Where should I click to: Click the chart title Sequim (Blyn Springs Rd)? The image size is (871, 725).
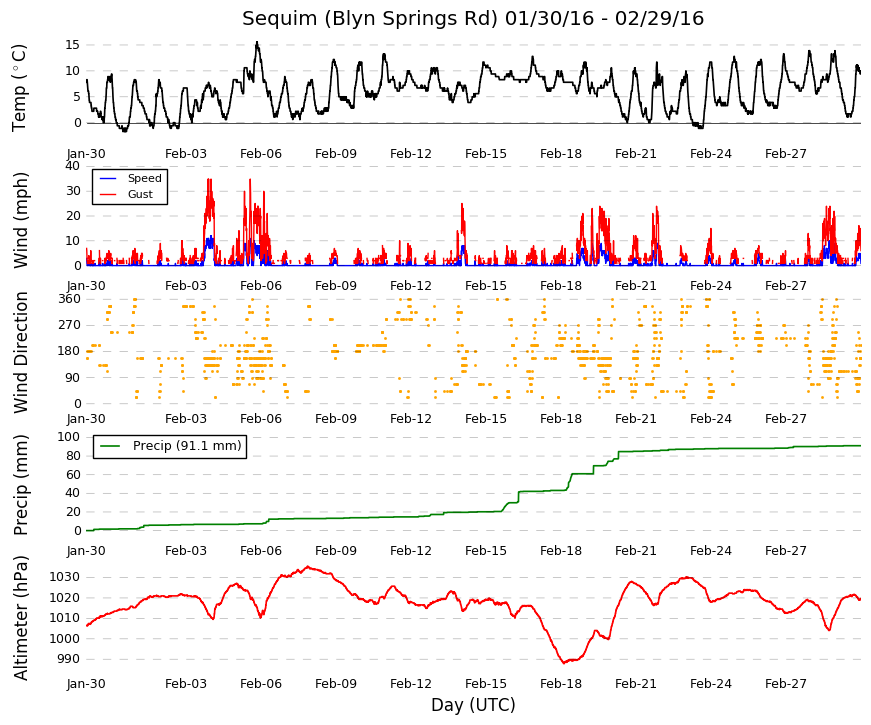(x=370, y=19)
